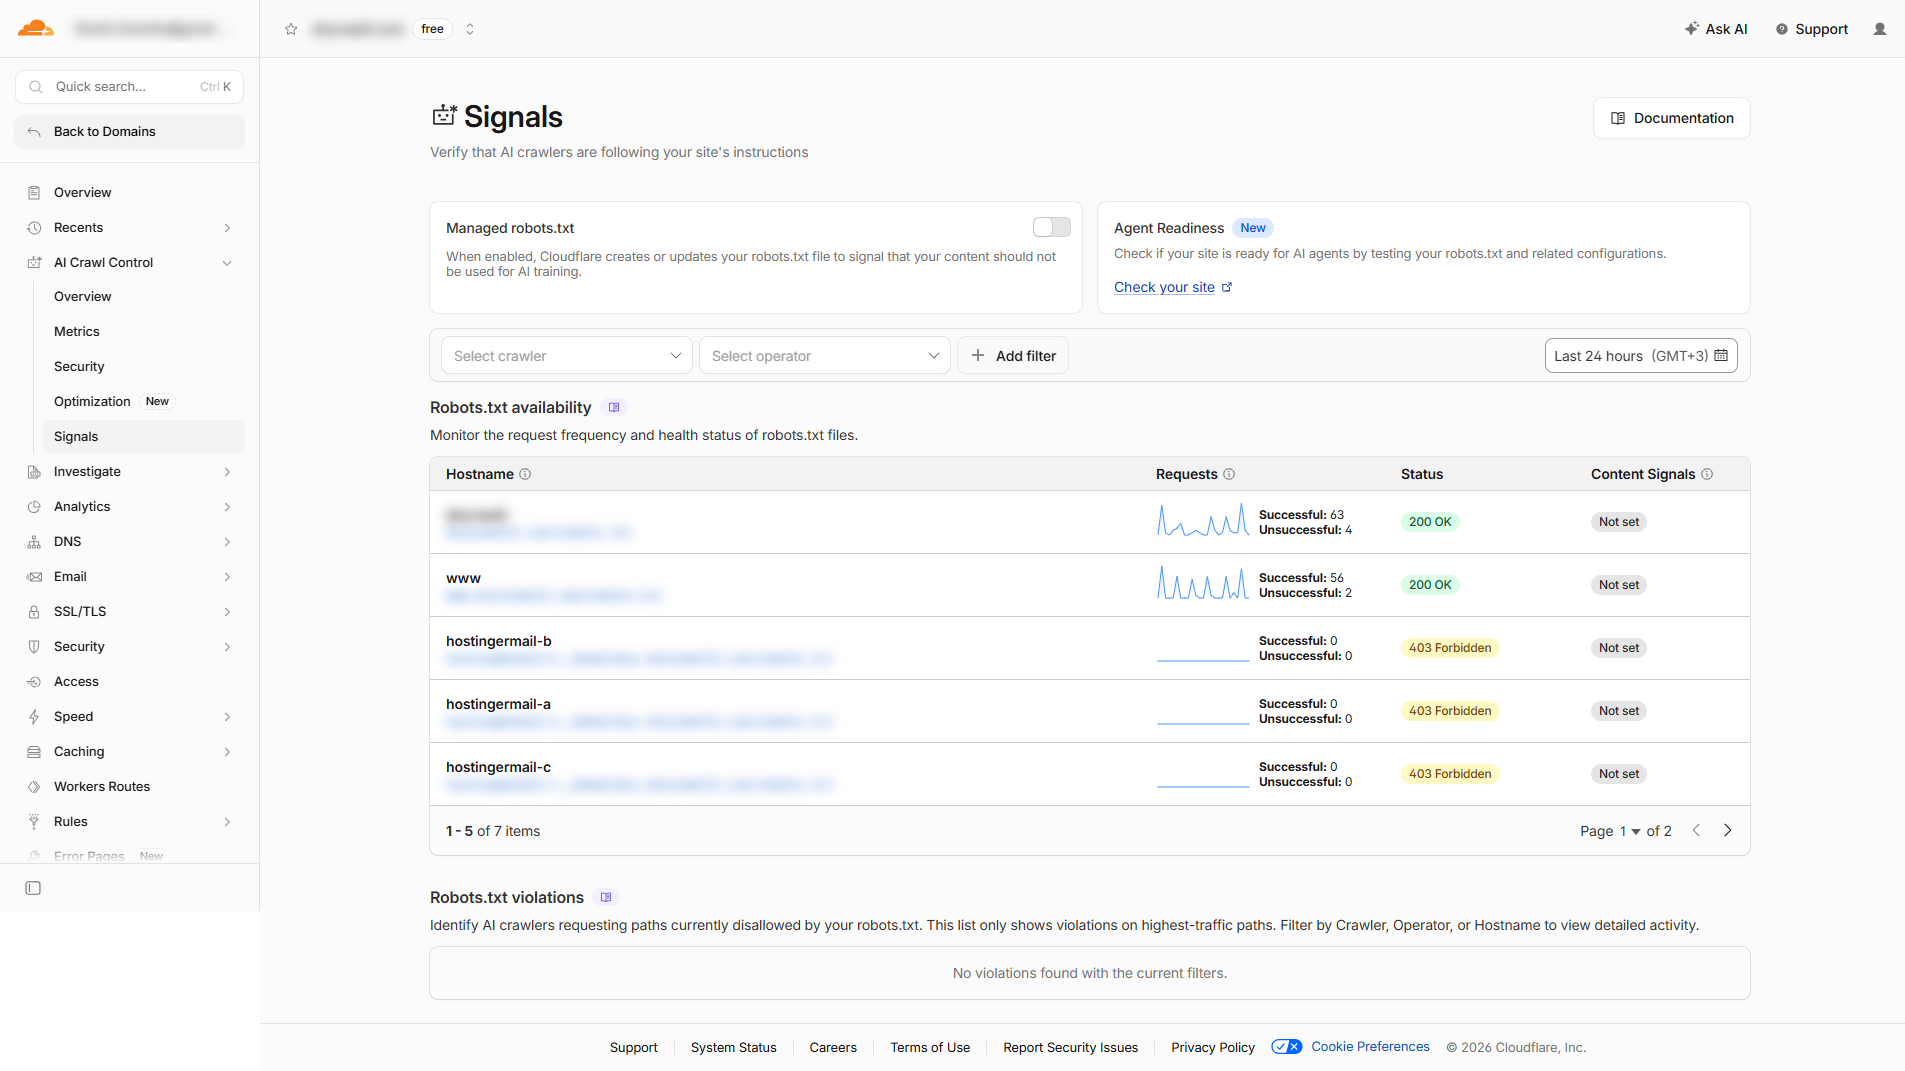
Task: Open the page number dropdown
Action: pyautogui.click(x=1630, y=832)
